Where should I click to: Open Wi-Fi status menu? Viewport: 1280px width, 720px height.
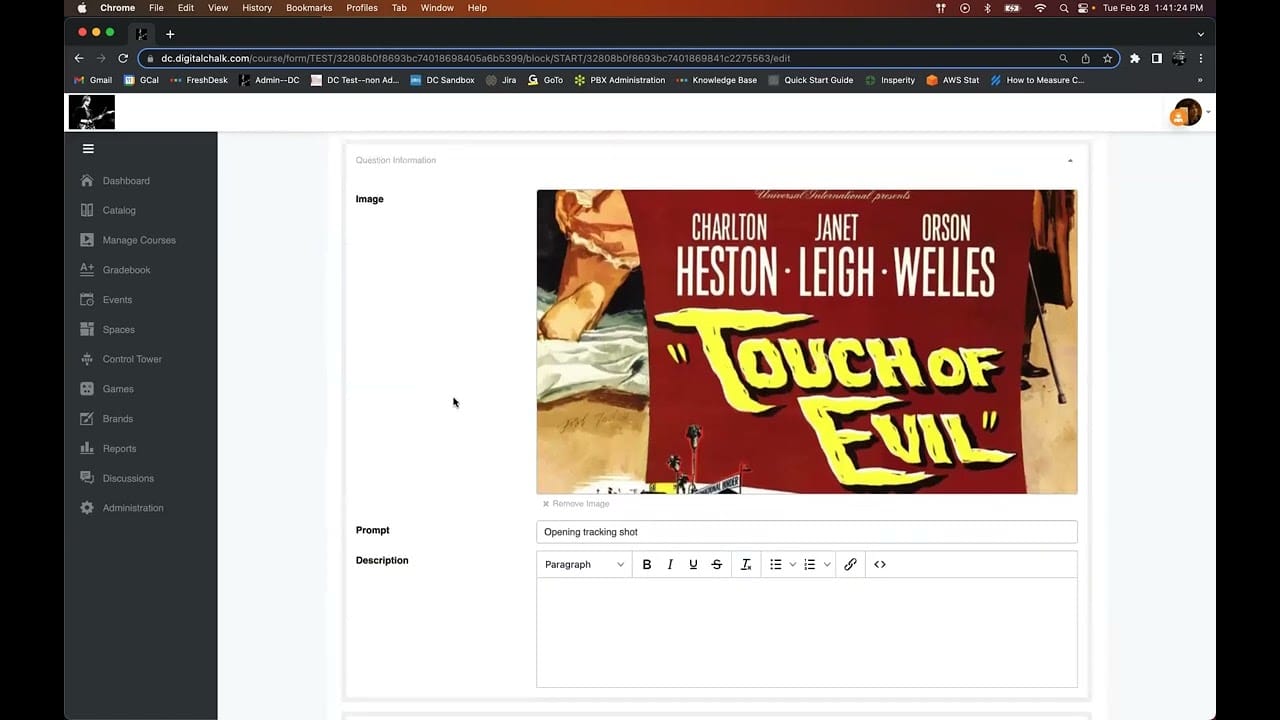click(x=1040, y=8)
